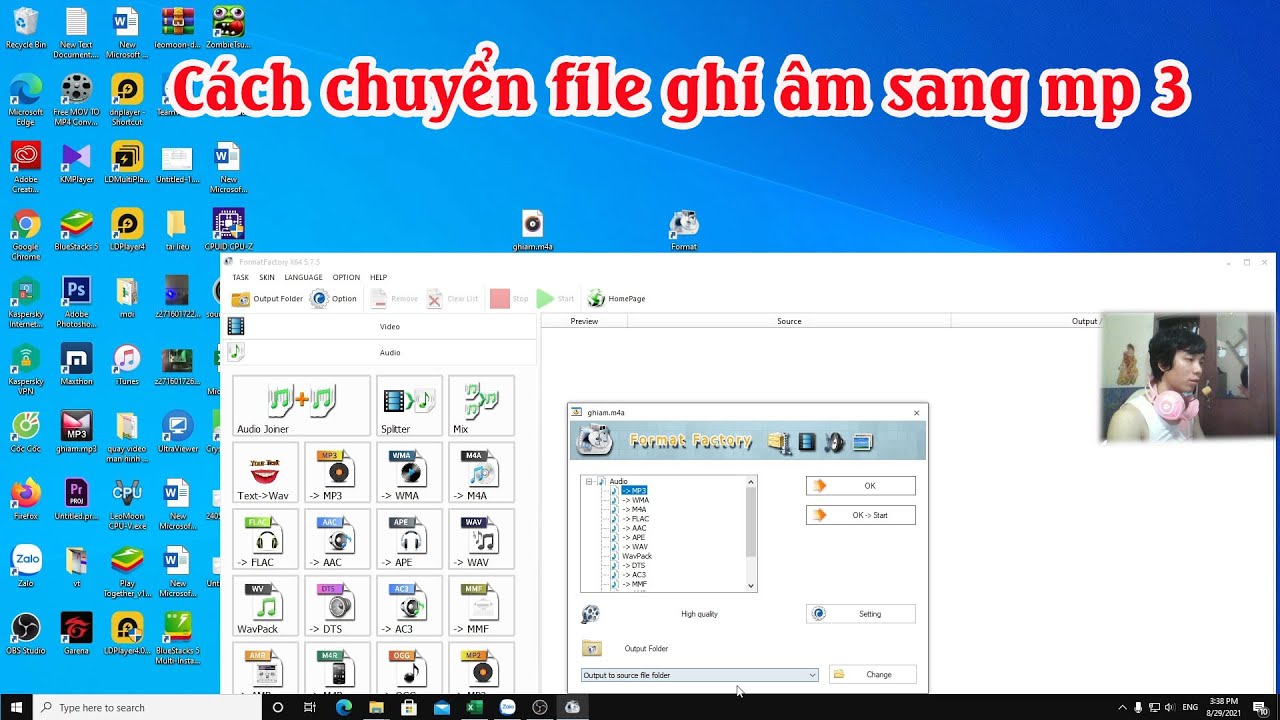Select the ghiam.m4a desktop file
1280x720 pixels.
tap(532, 230)
